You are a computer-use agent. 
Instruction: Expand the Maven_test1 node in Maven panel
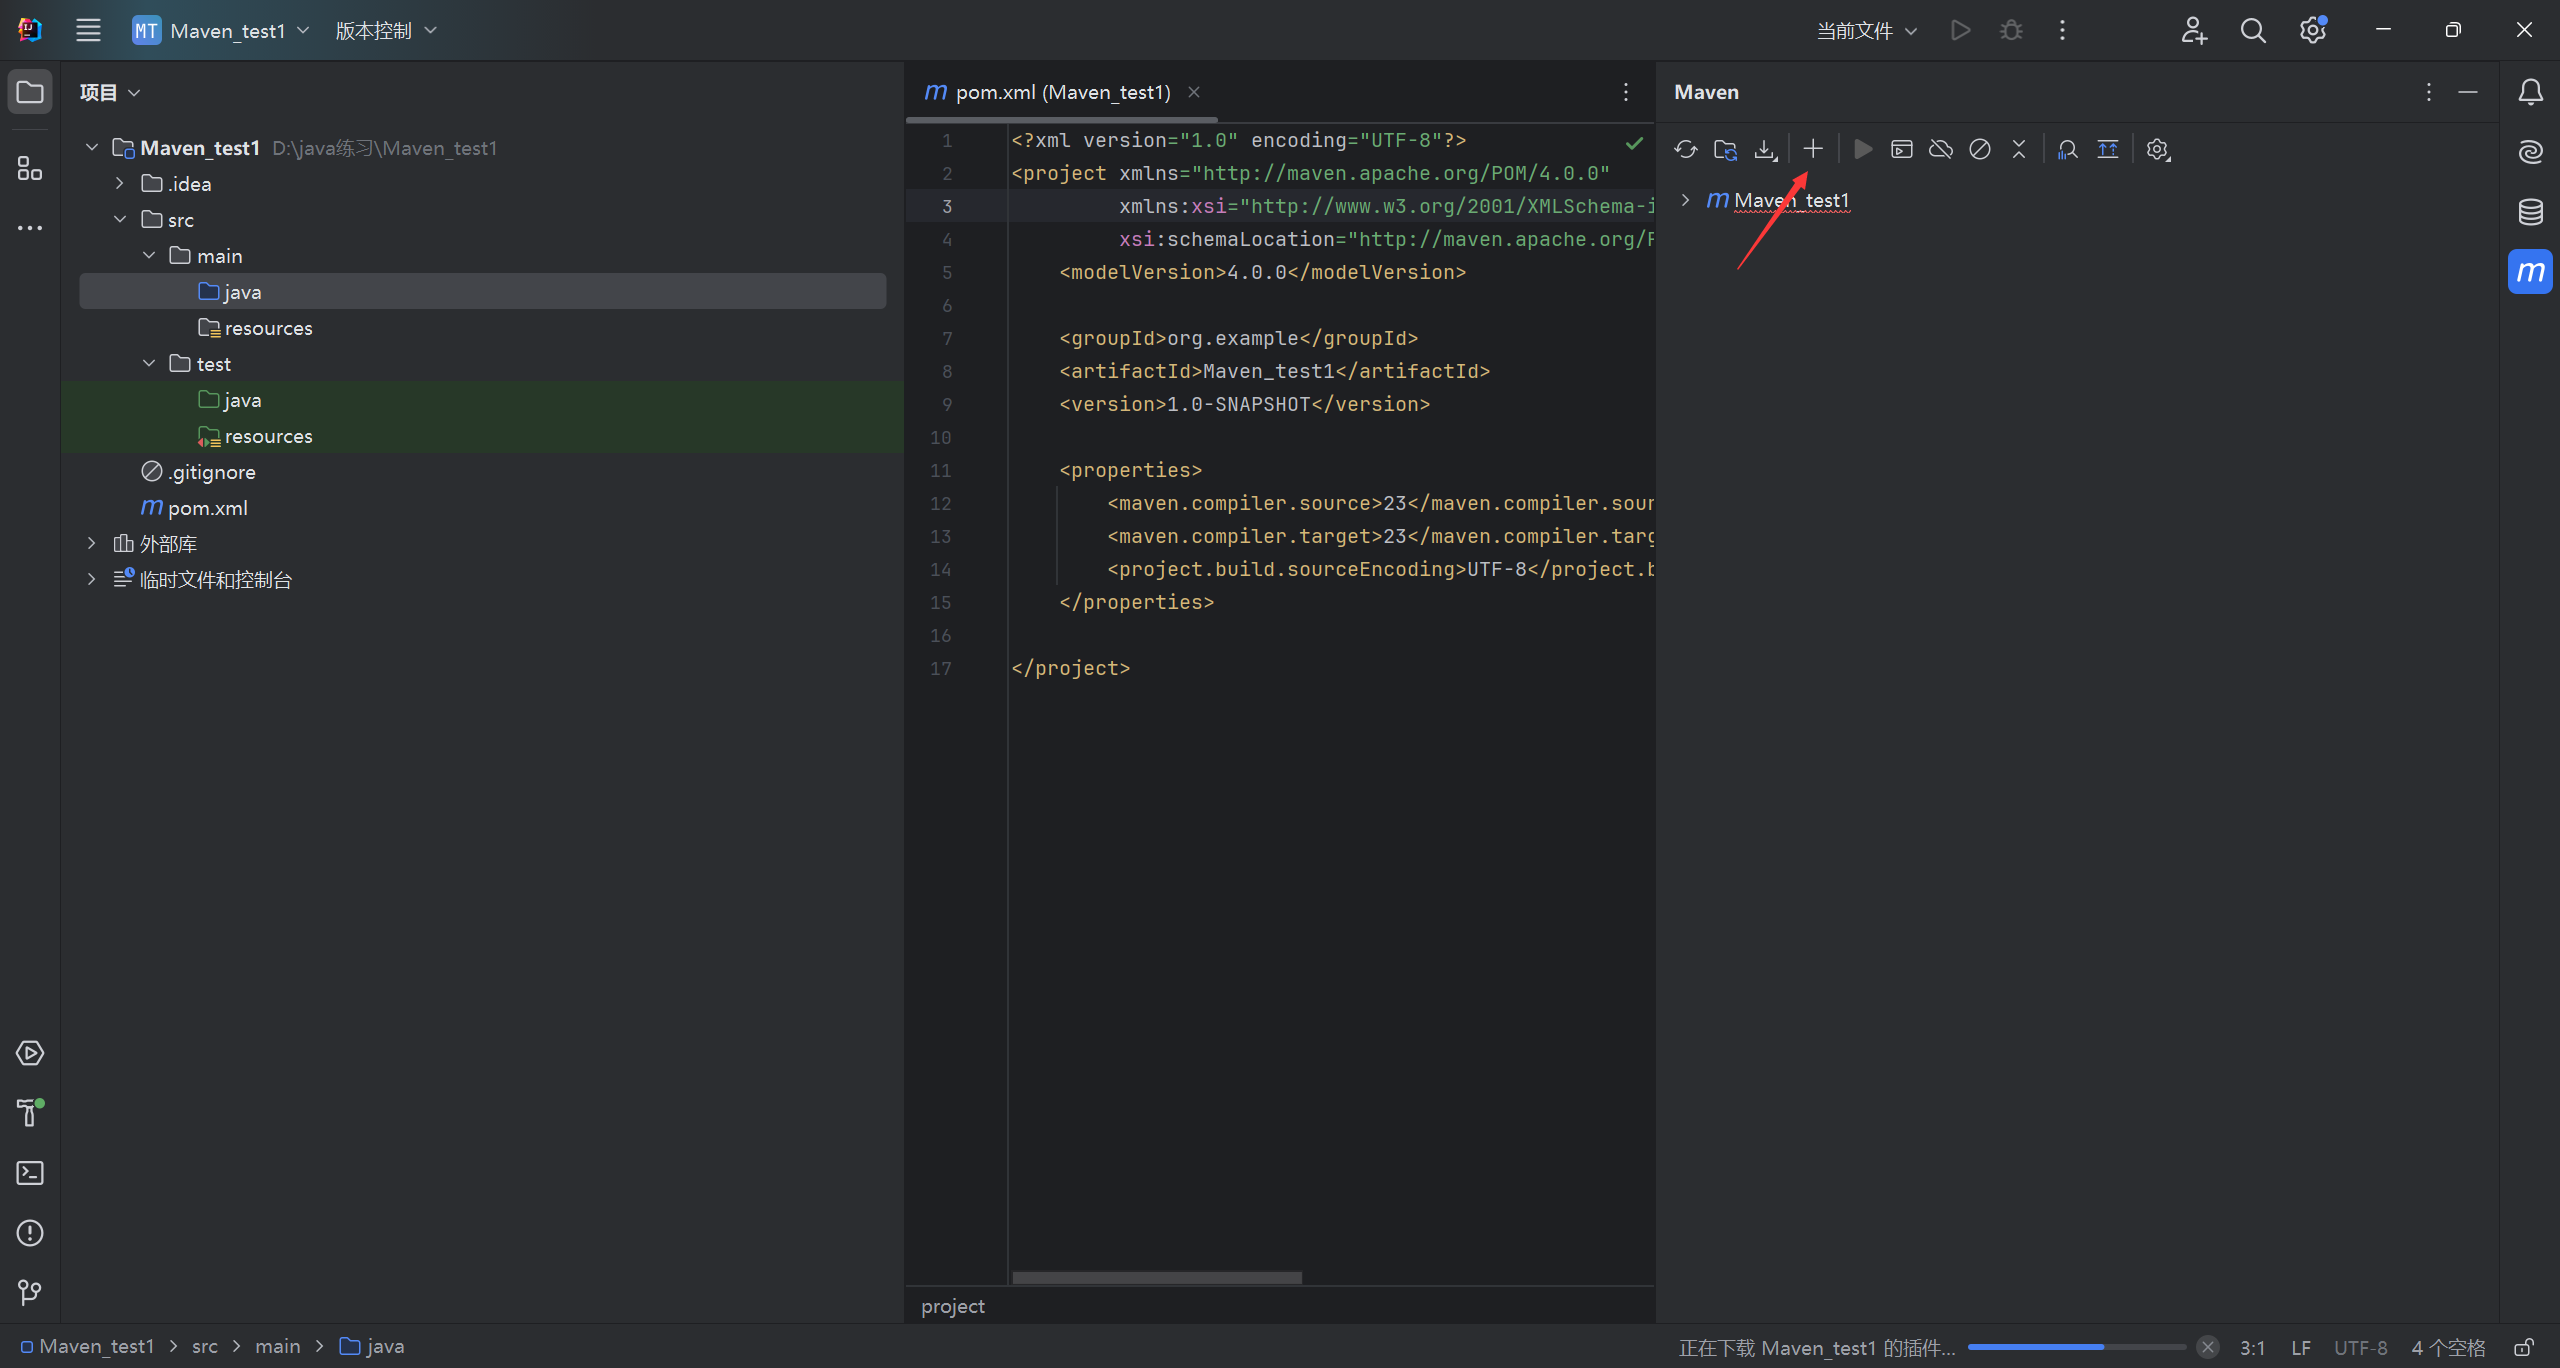point(1686,200)
